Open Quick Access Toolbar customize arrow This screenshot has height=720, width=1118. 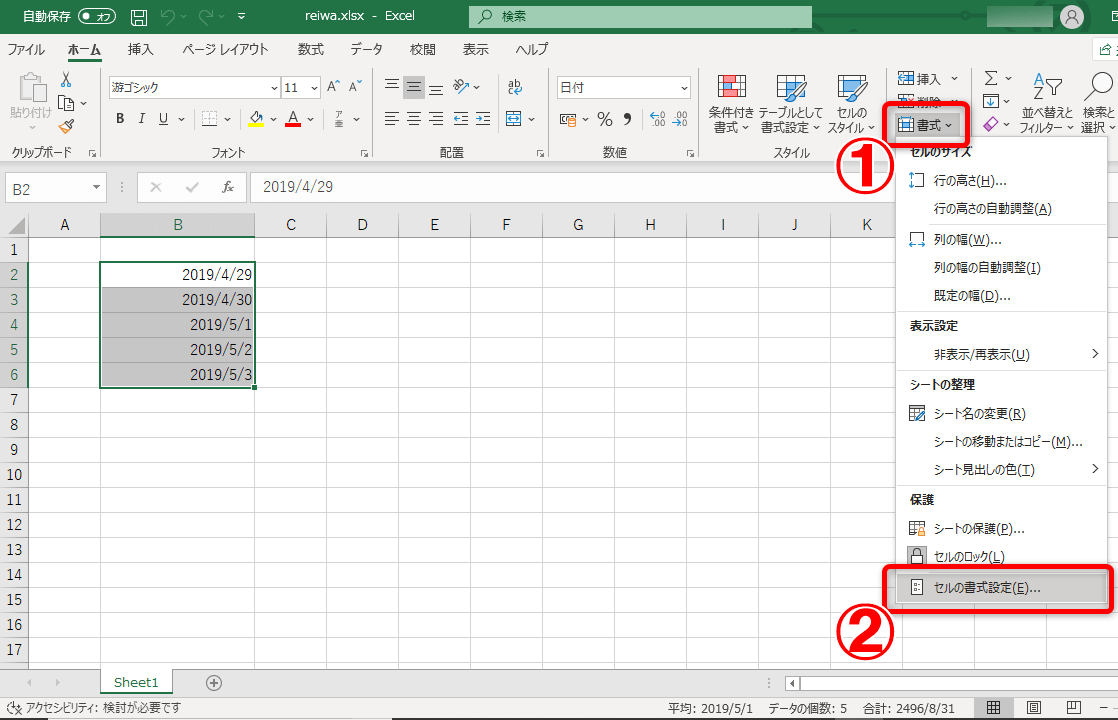coord(241,16)
